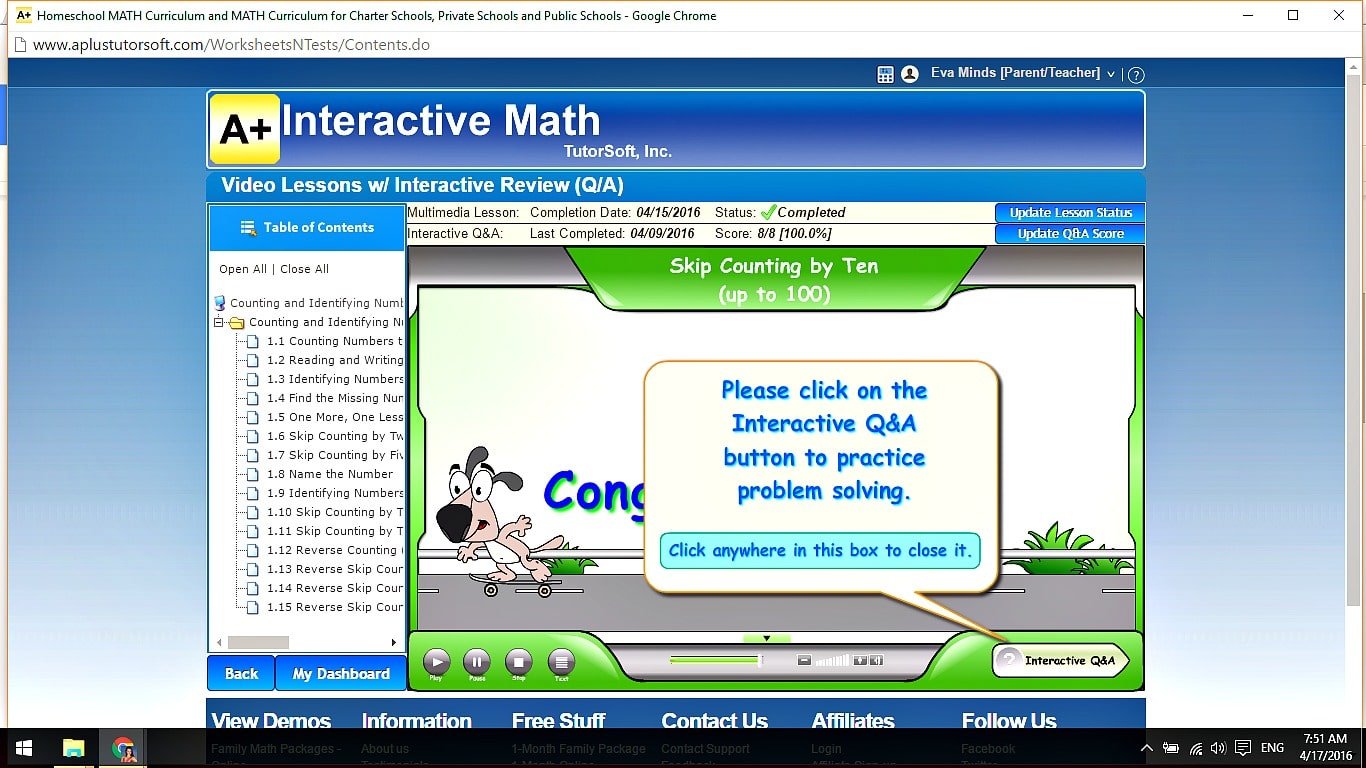Click the page icon beside lesson 1.9
1366x768 pixels.
click(252, 493)
